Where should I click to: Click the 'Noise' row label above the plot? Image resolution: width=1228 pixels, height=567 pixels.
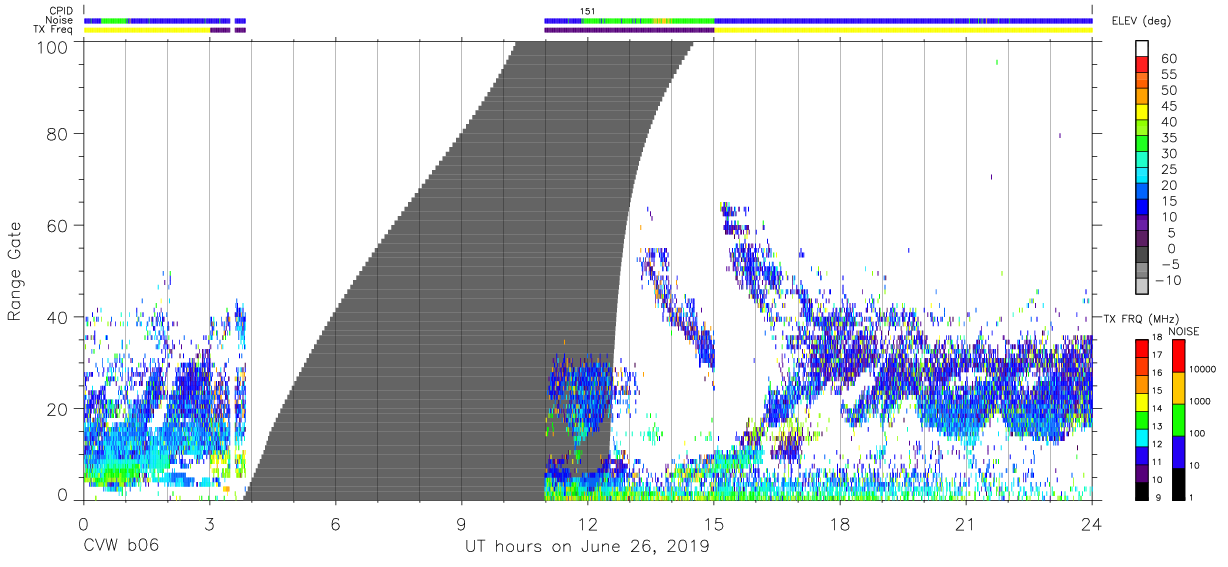pyautogui.click(x=59, y=20)
